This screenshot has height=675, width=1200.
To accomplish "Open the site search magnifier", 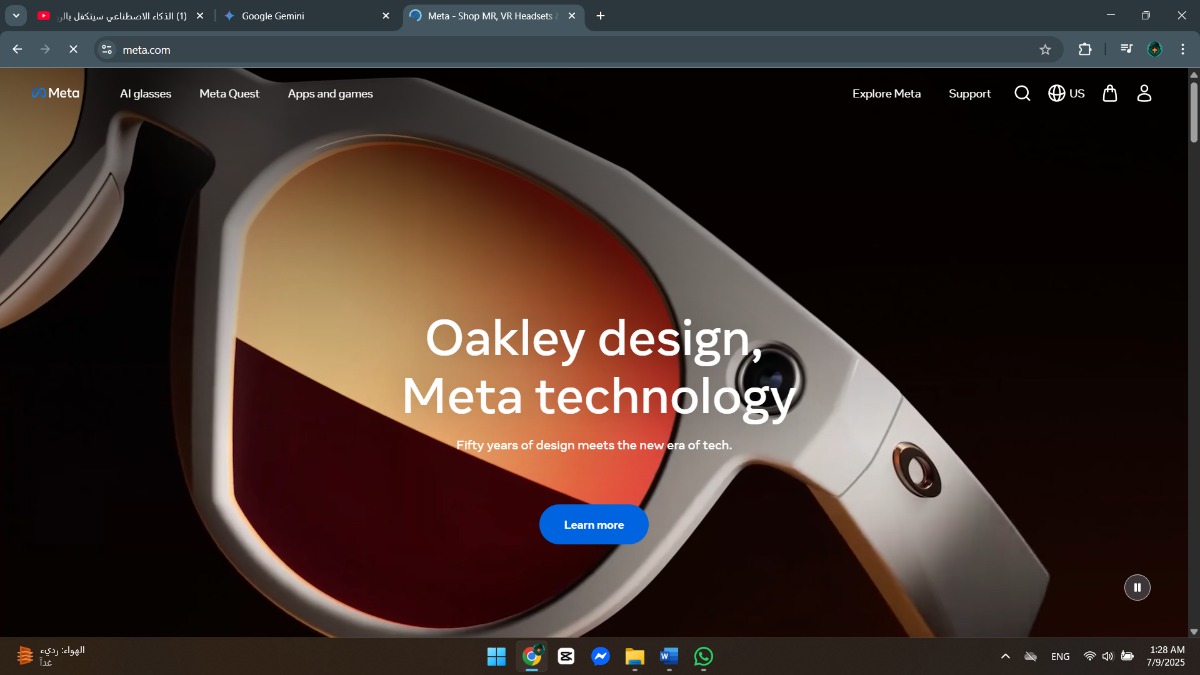I will pyautogui.click(x=1022, y=93).
